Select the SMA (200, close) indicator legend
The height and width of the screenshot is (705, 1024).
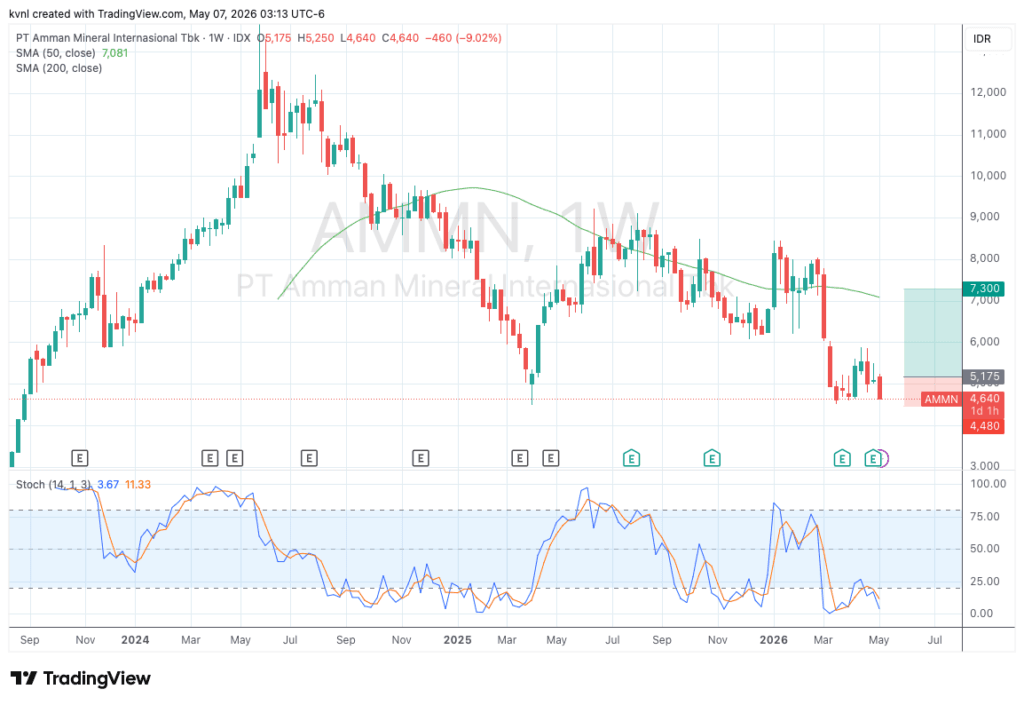59,68
